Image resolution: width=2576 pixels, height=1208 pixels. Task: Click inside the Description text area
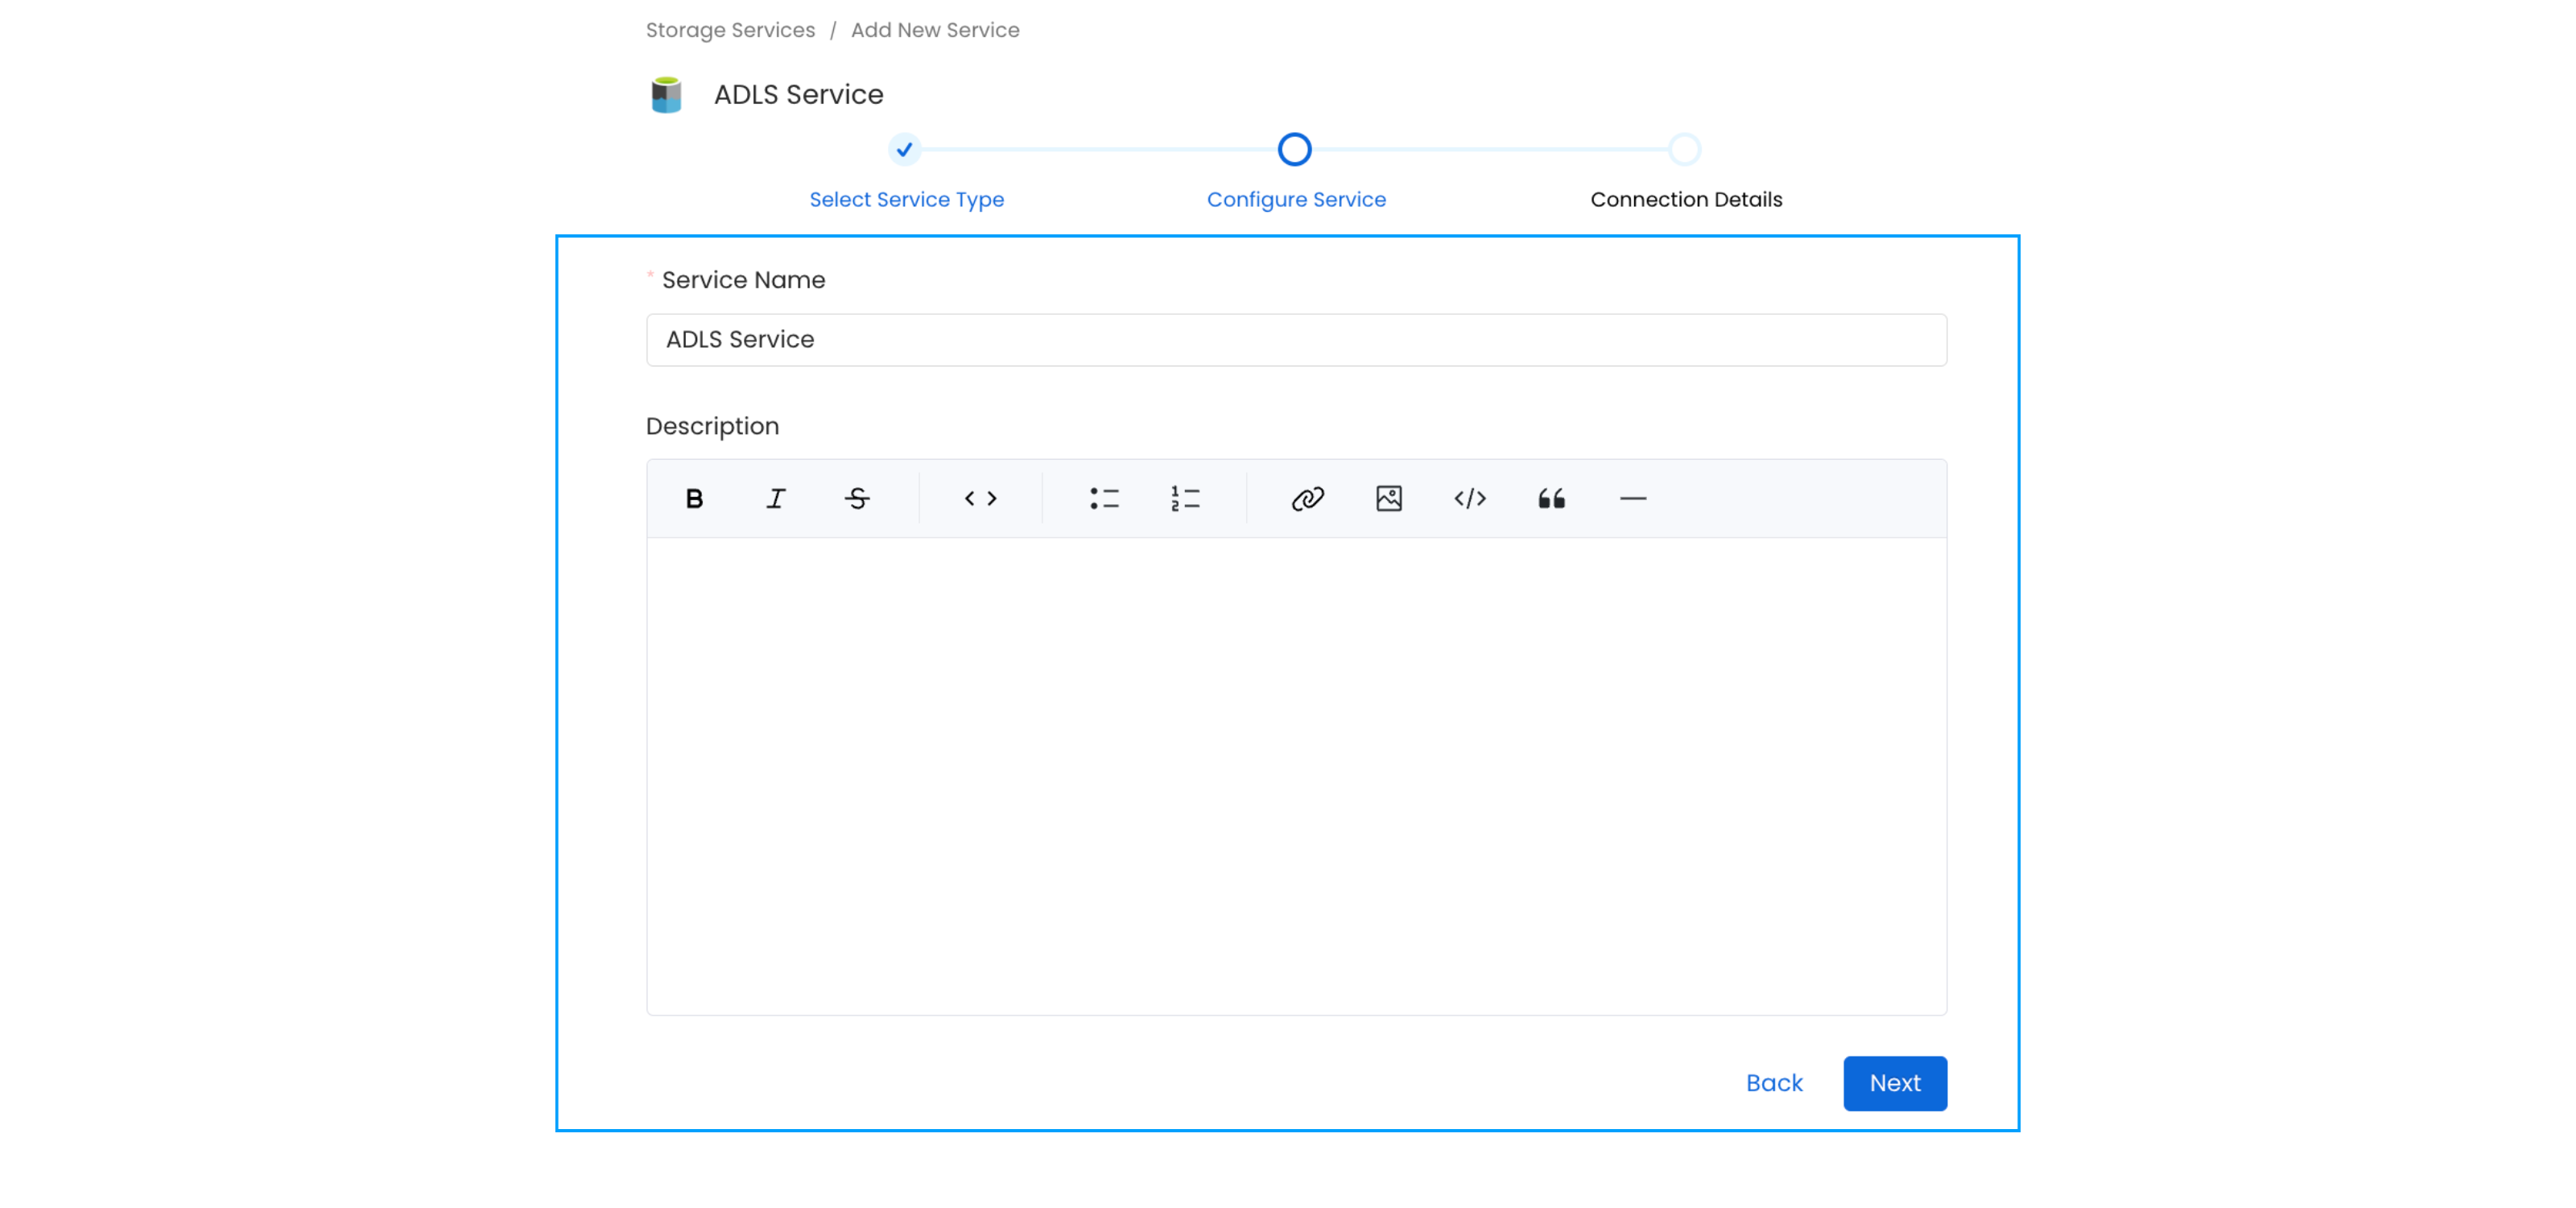point(1295,775)
